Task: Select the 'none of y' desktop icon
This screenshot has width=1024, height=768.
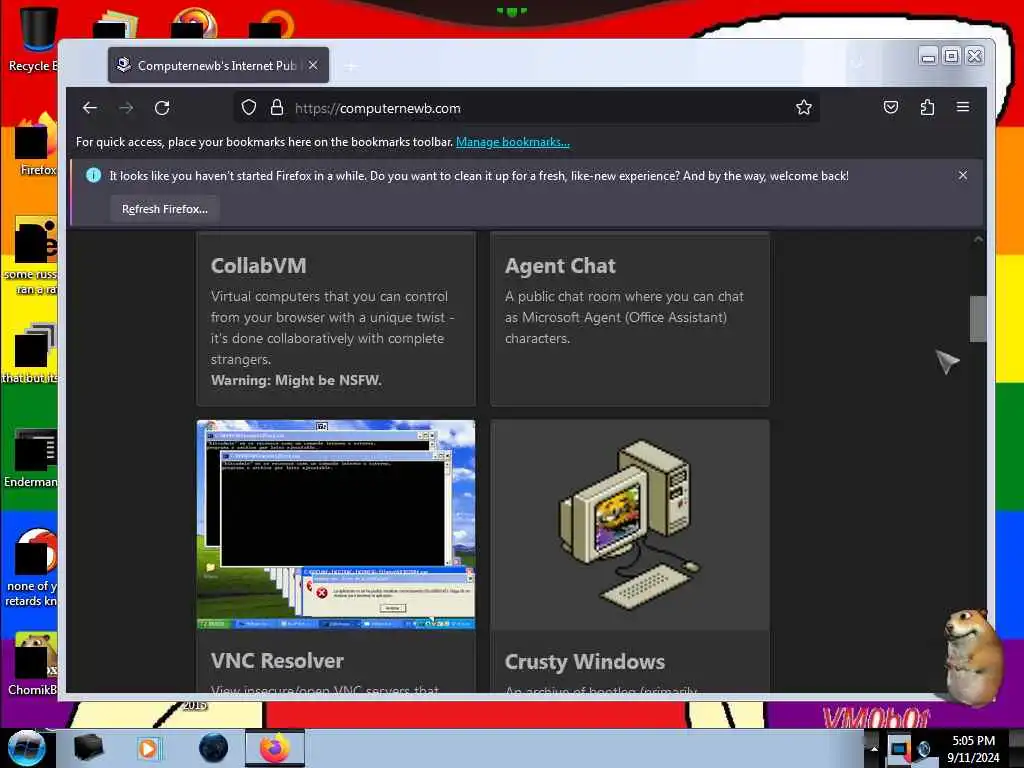Action: tap(33, 568)
